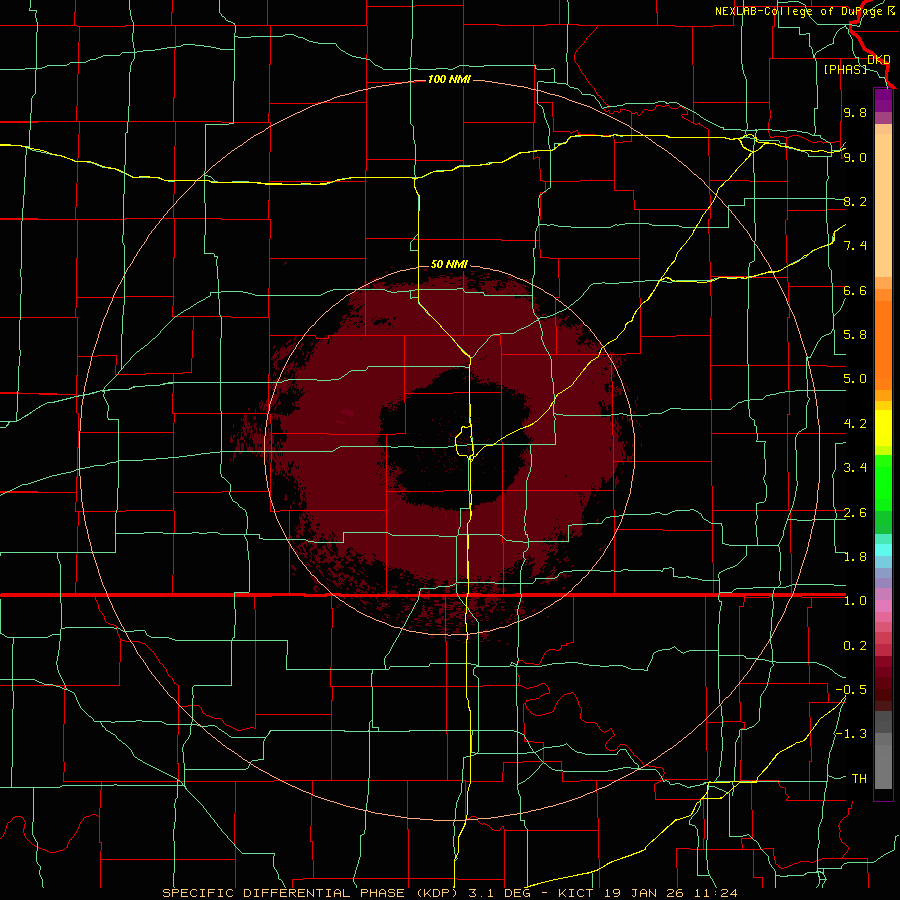Viewport: 900px width, 900px height.
Task: Pick the purple segment atop the color scale
Action: click(883, 101)
